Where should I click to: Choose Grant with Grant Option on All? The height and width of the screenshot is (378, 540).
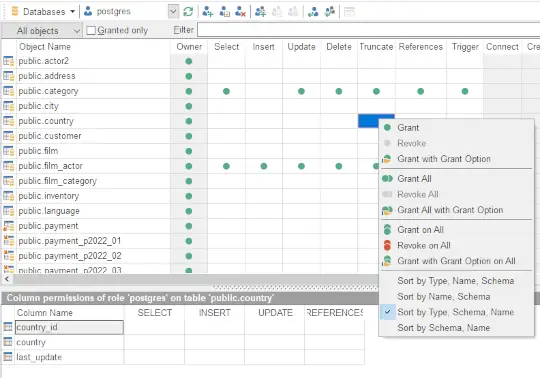456,261
